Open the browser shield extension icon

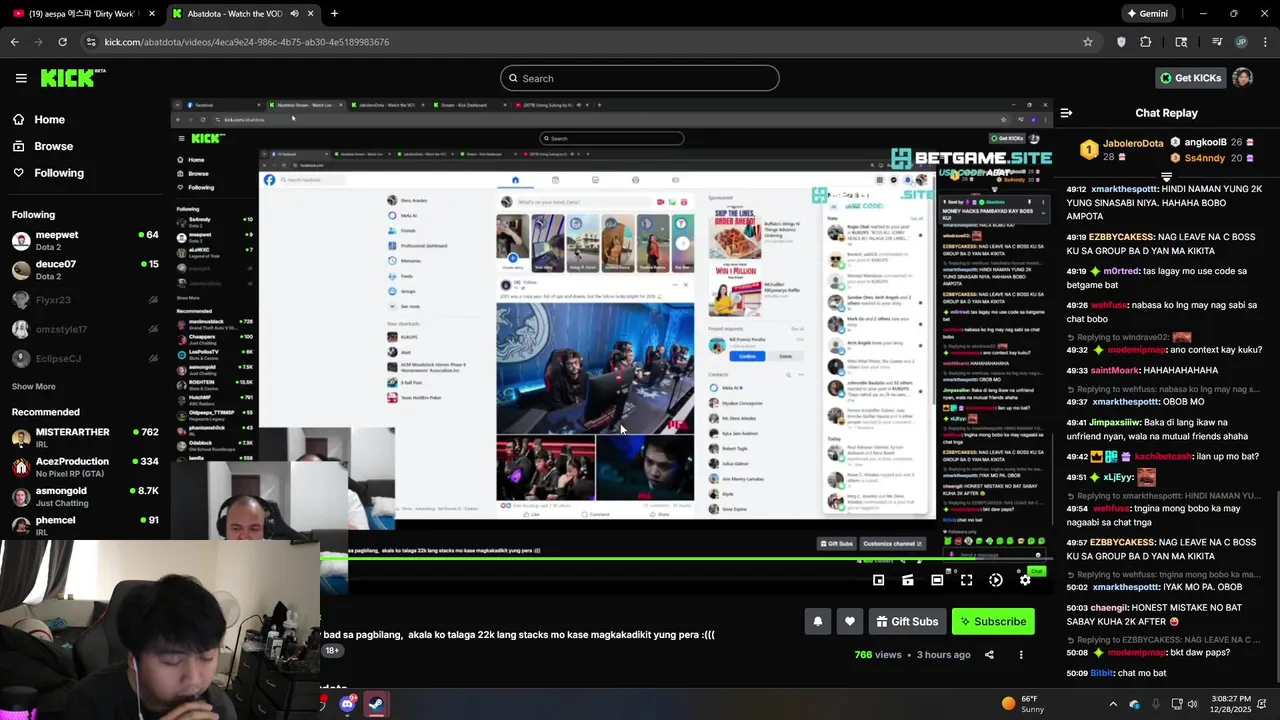[1121, 42]
